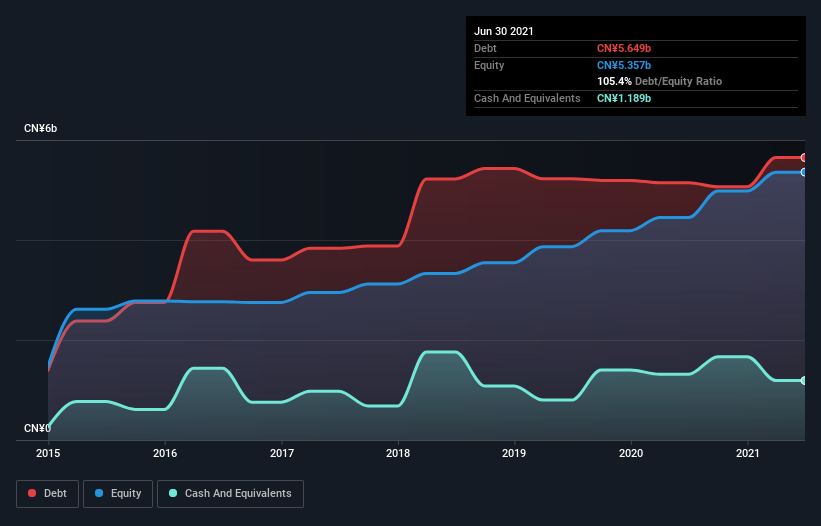Image resolution: width=821 pixels, height=526 pixels.
Task: Click the CN¥5.357b equity value
Action: [x=624, y=65]
